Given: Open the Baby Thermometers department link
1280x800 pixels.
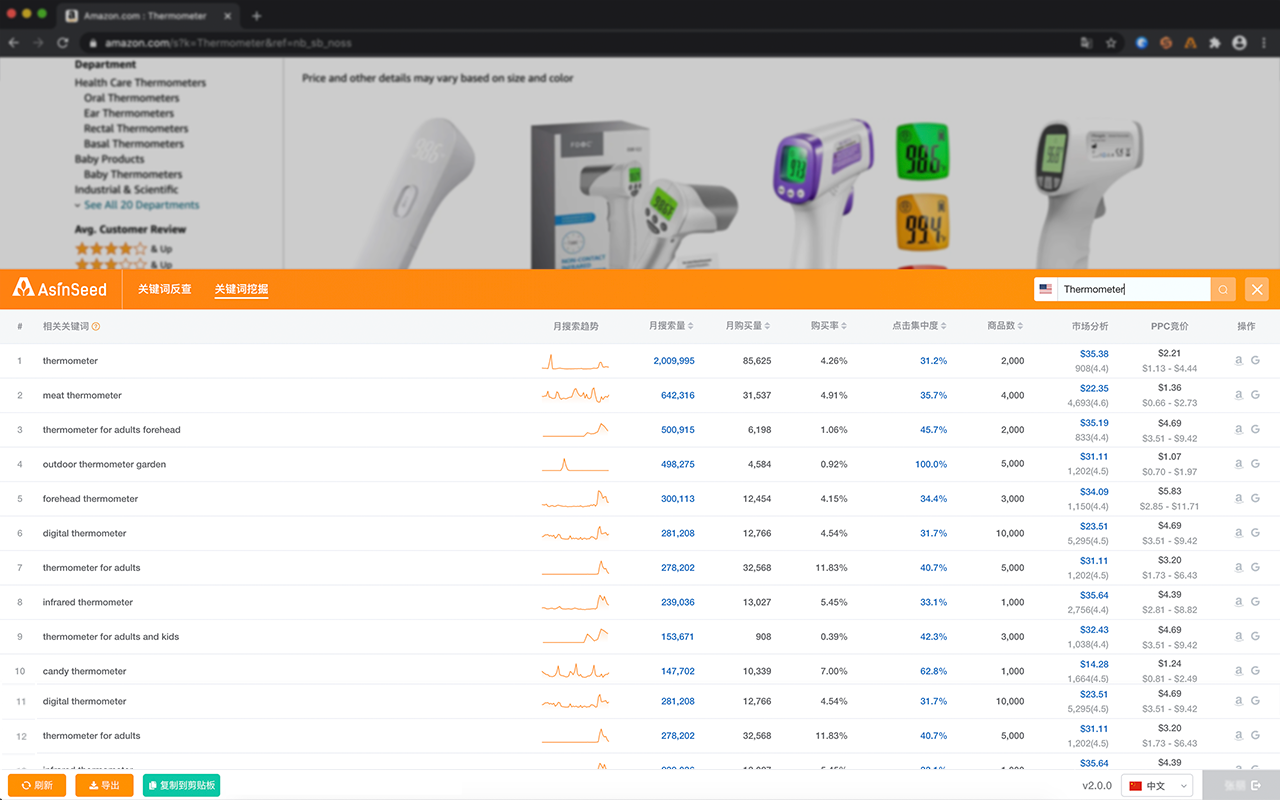Looking at the screenshot, I should coord(134,174).
